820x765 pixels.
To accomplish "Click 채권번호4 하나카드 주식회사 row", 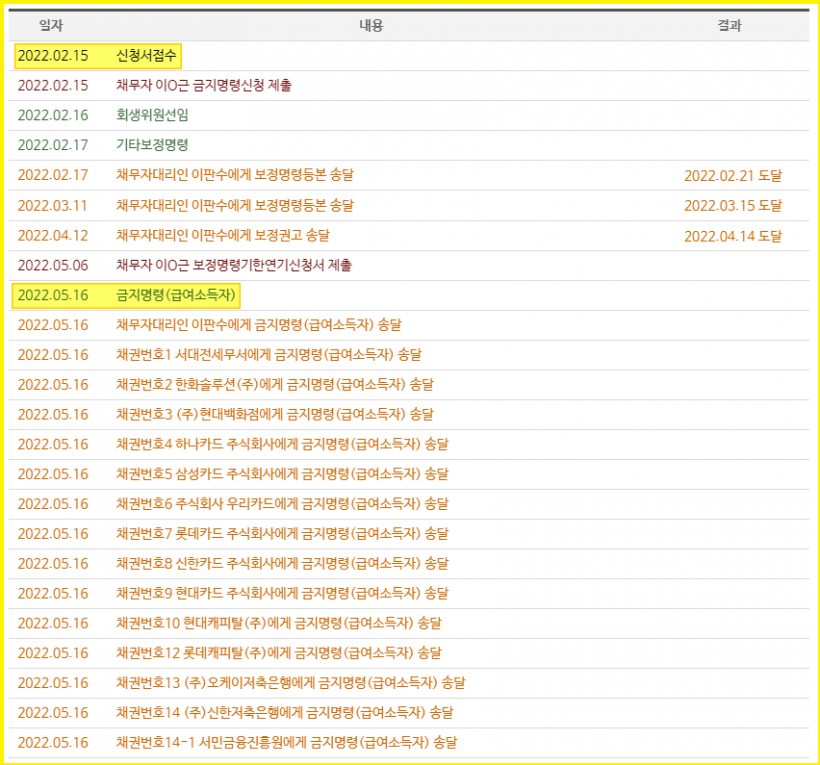I will point(409,444).
